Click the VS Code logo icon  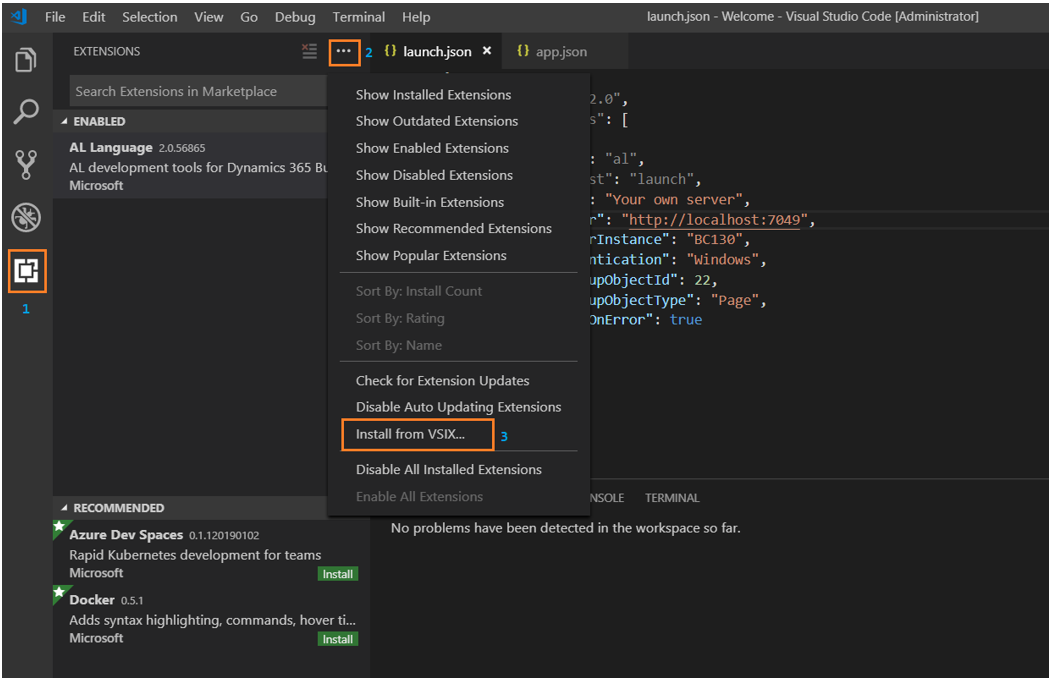coord(19,16)
